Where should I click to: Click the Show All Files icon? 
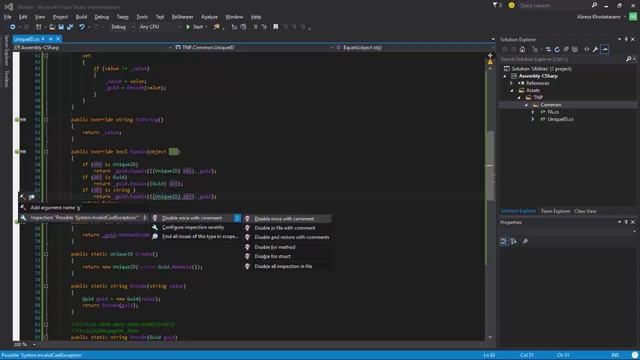pos(575,49)
